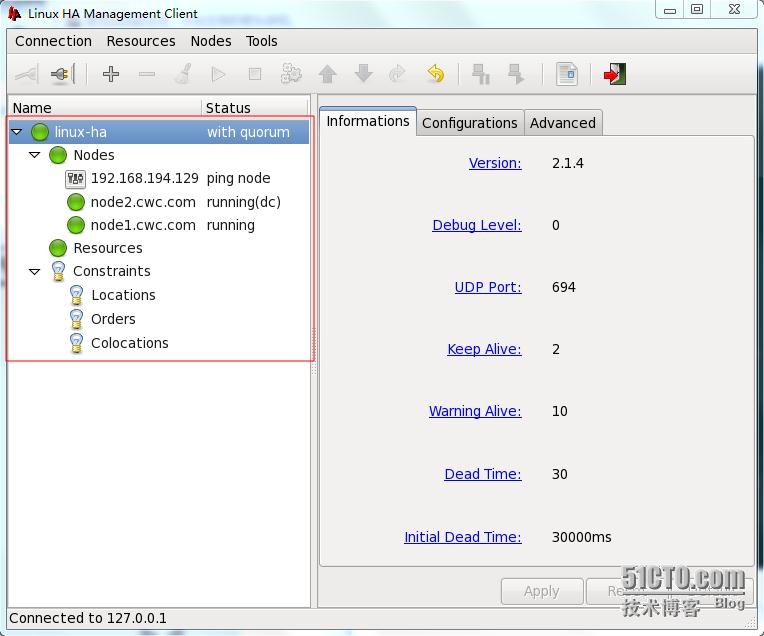
Task: Click the grayed curved redo arrow icon
Action: (398, 74)
